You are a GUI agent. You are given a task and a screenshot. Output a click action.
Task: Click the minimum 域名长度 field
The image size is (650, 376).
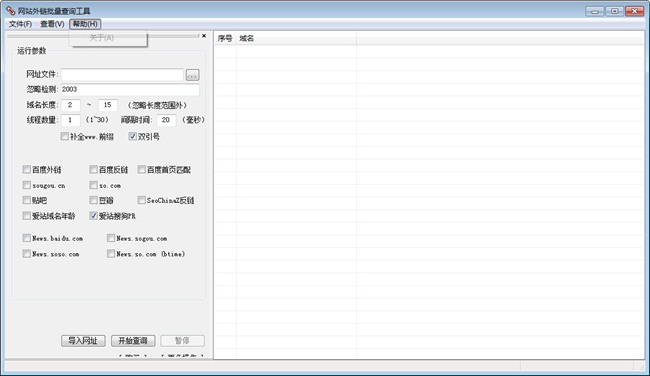70,105
